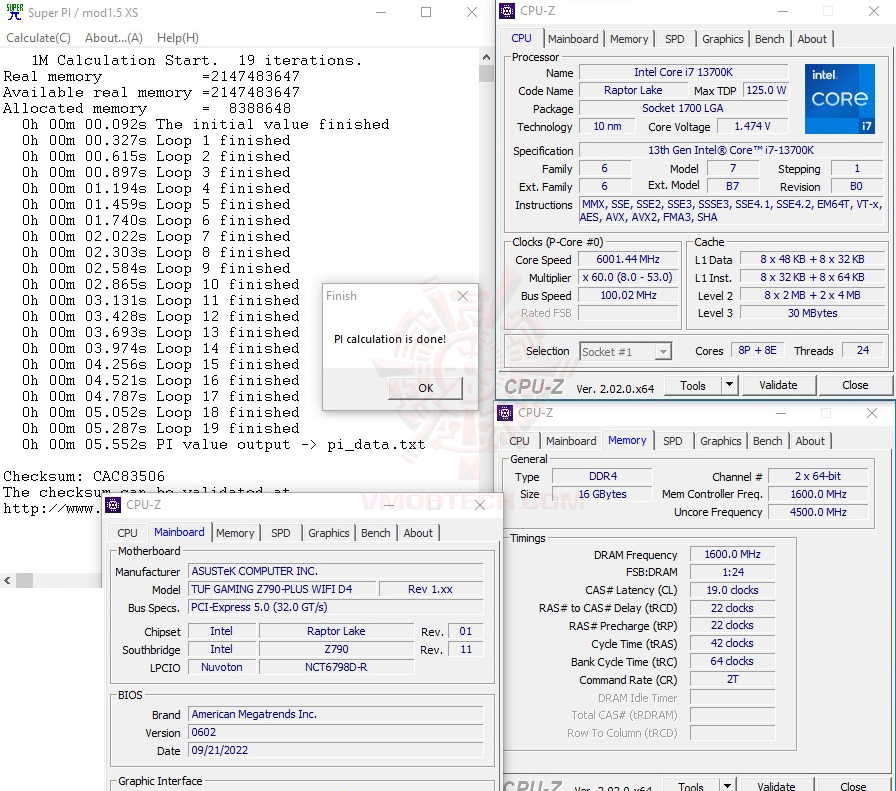Click the Super PI icon in its title bar
Image resolution: width=896 pixels, height=791 pixels.
coord(13,12)
